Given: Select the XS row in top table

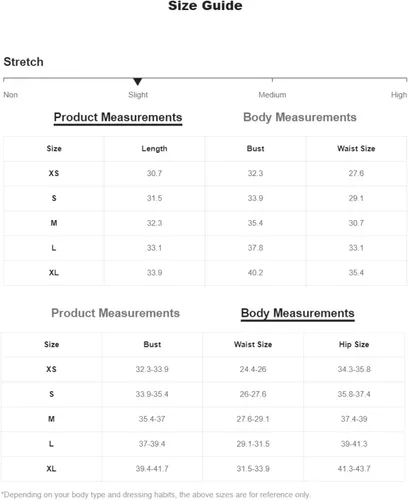Looking at the screenshot, I should click(x=205, y=173).
